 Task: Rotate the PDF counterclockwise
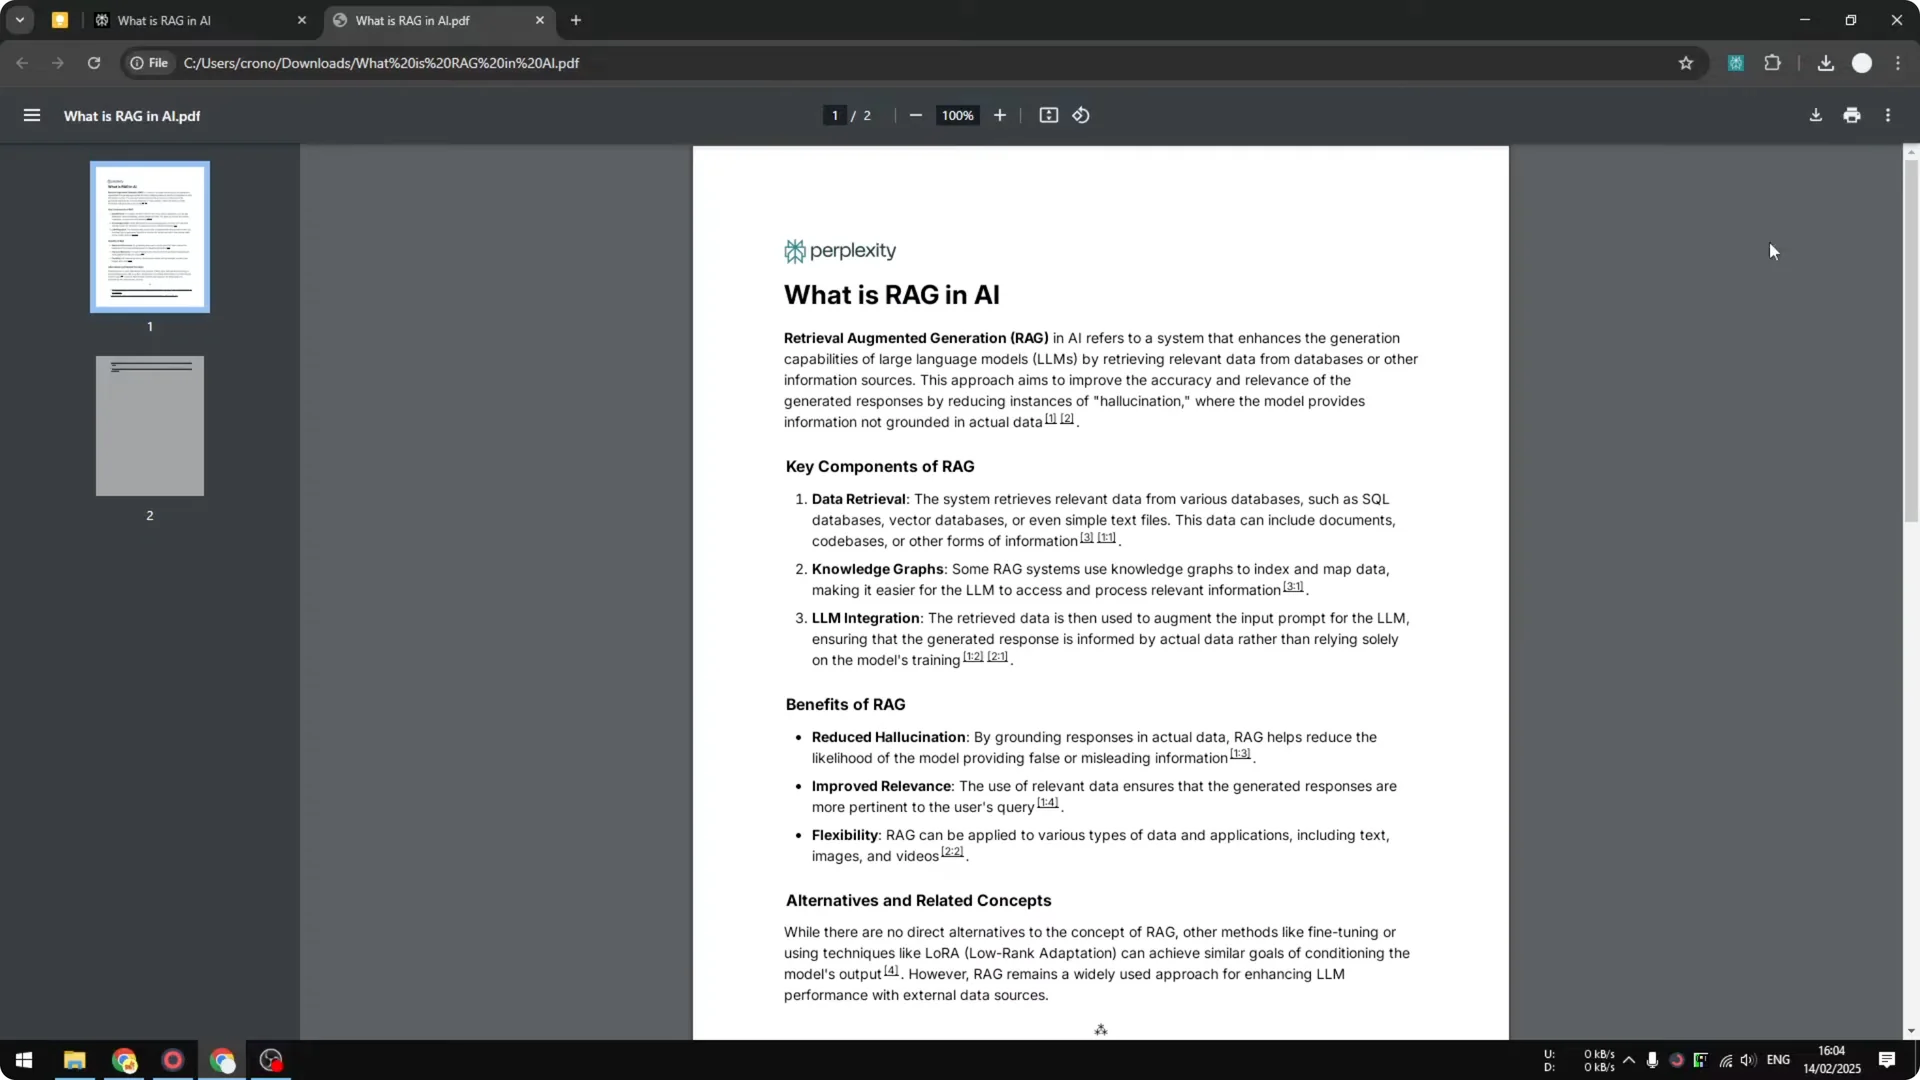(1081, 115)
